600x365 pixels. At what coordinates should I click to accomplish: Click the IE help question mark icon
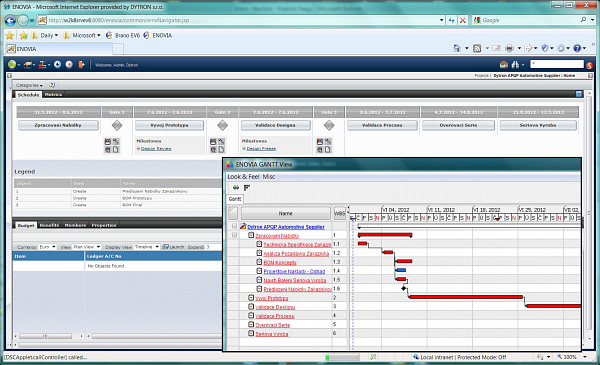(577, 48)
